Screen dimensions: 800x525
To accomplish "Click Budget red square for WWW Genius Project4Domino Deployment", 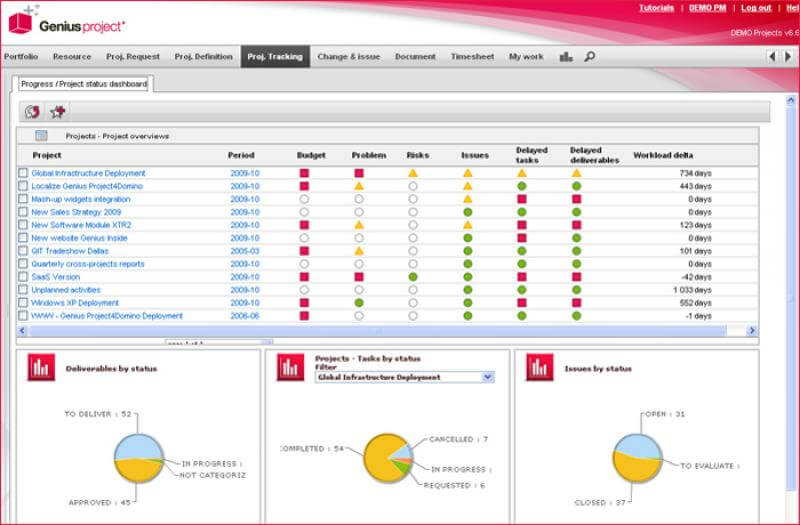I will coord(304,315).
